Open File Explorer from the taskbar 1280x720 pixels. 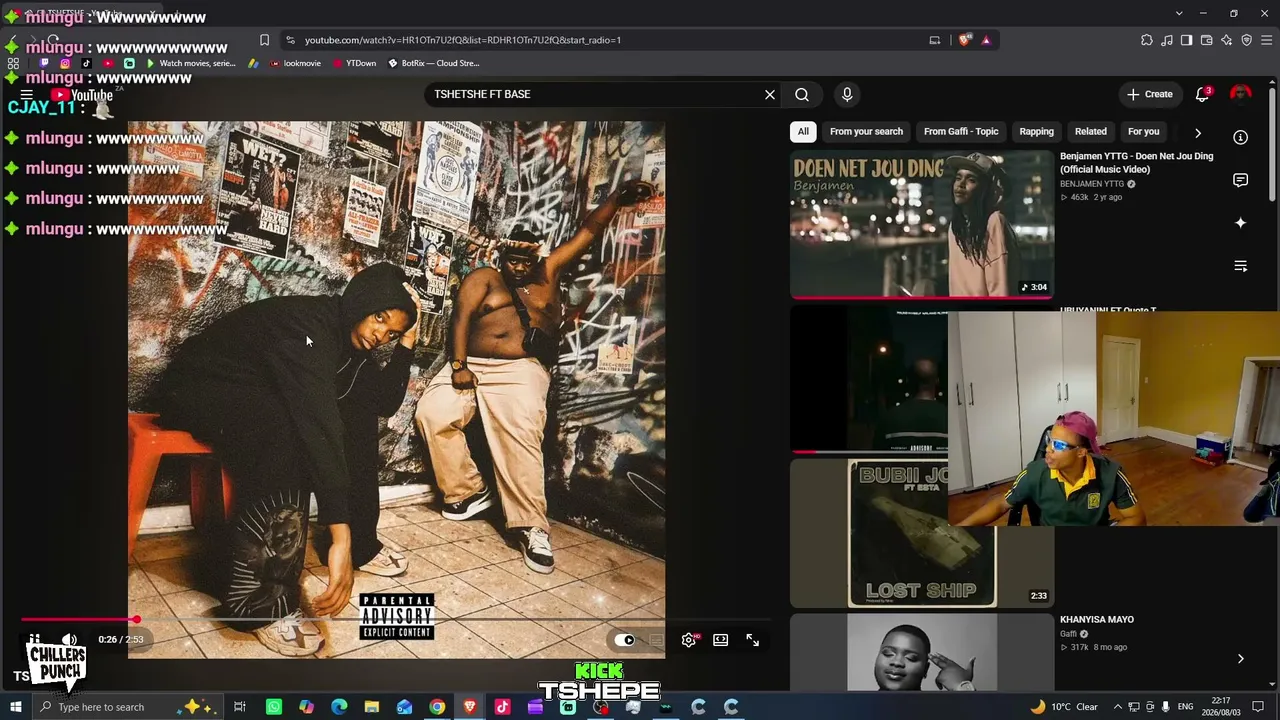coord(371,707)
